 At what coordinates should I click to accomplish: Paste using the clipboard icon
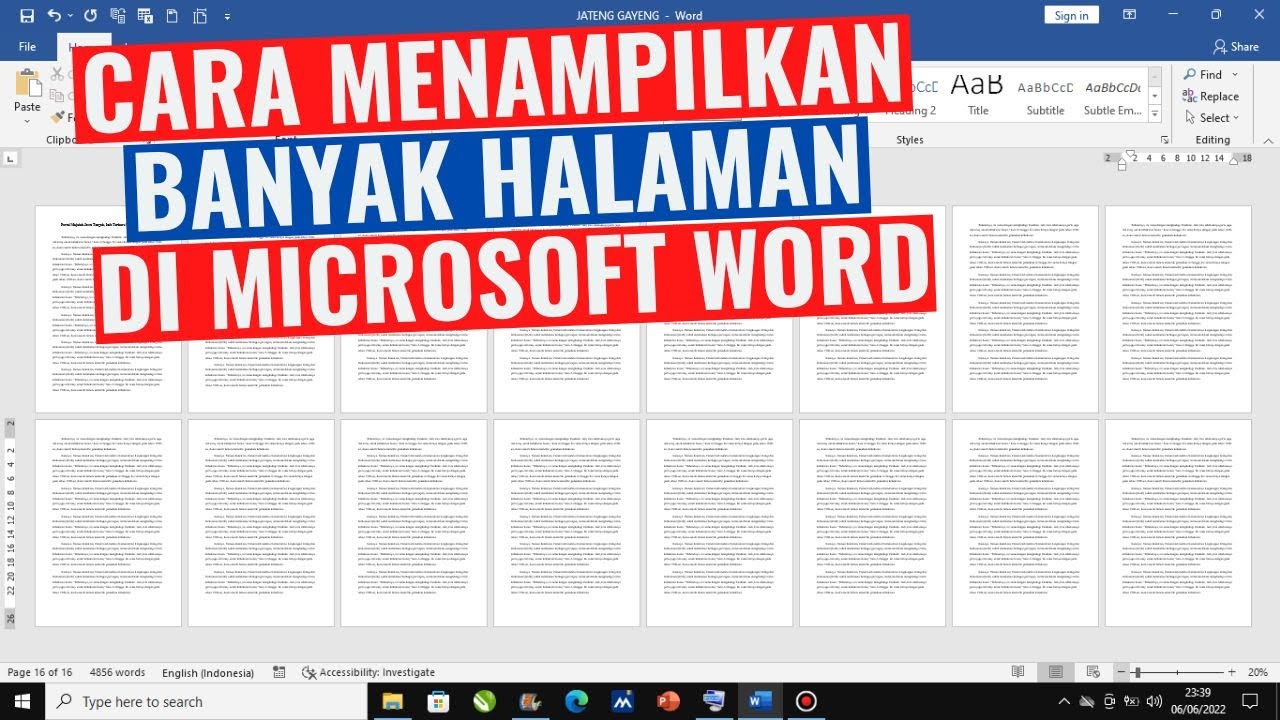pos(27,83)
